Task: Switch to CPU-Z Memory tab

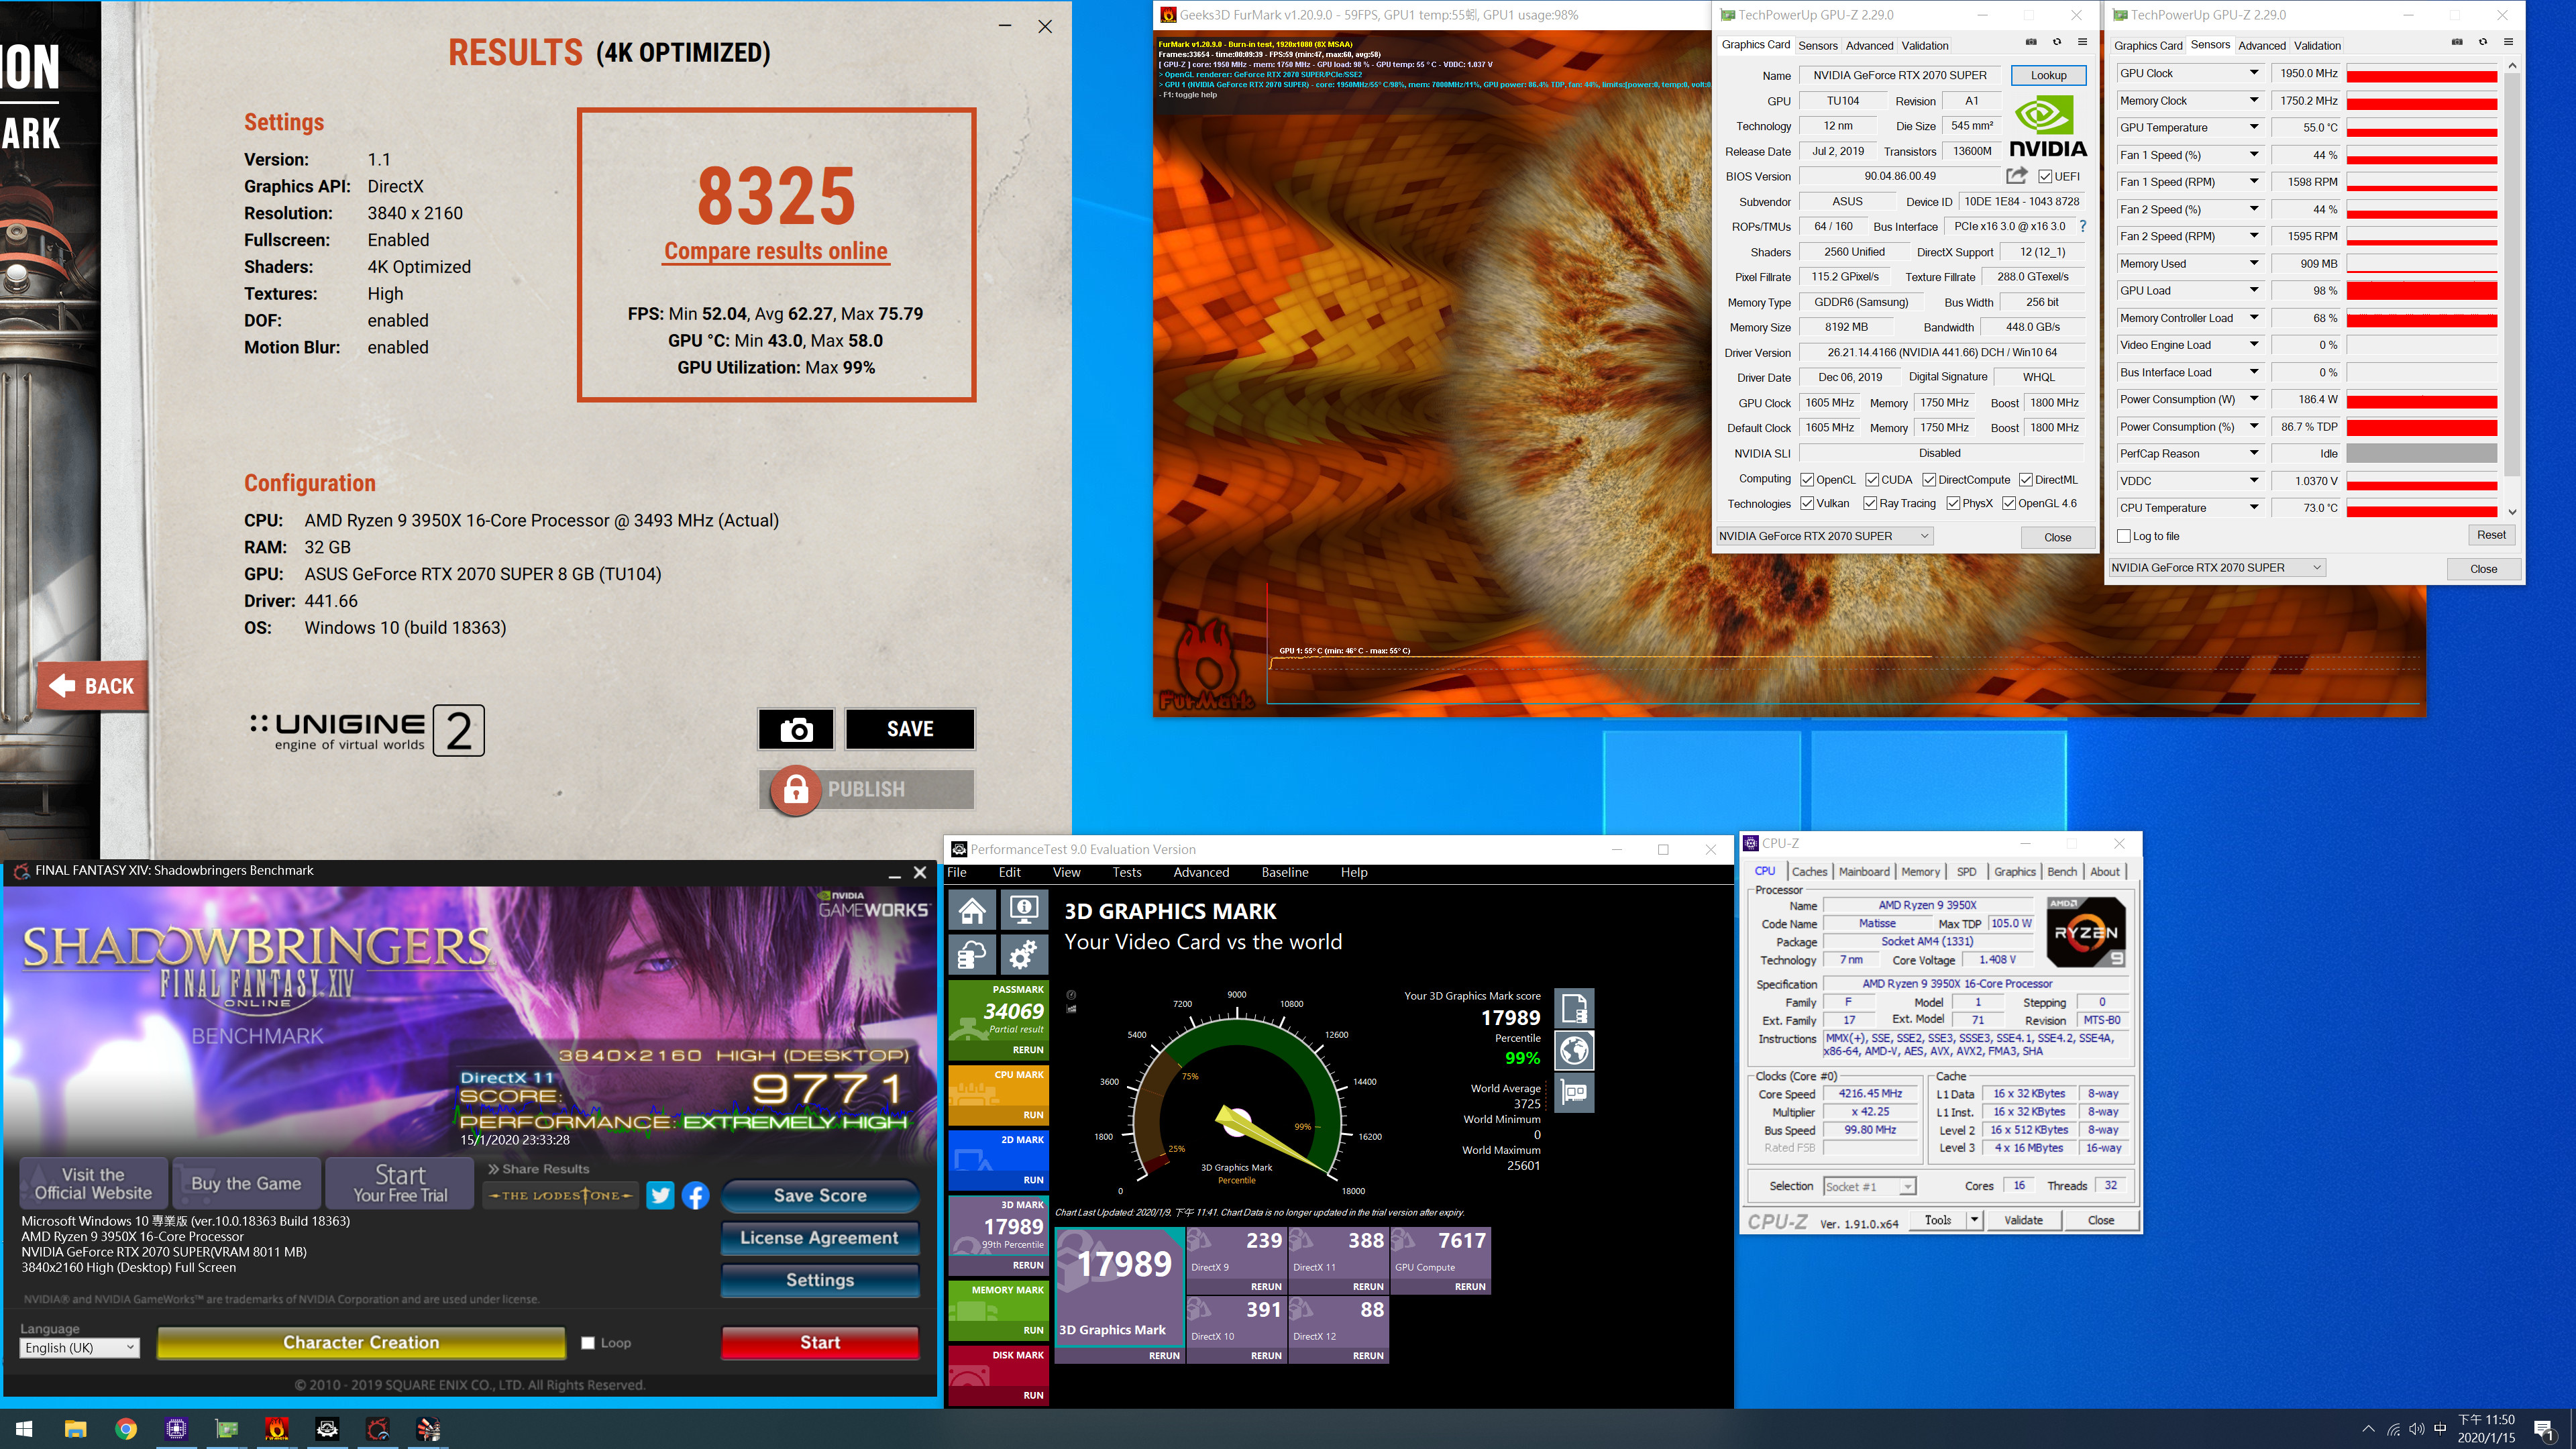Action: (x=1920, y=872)
